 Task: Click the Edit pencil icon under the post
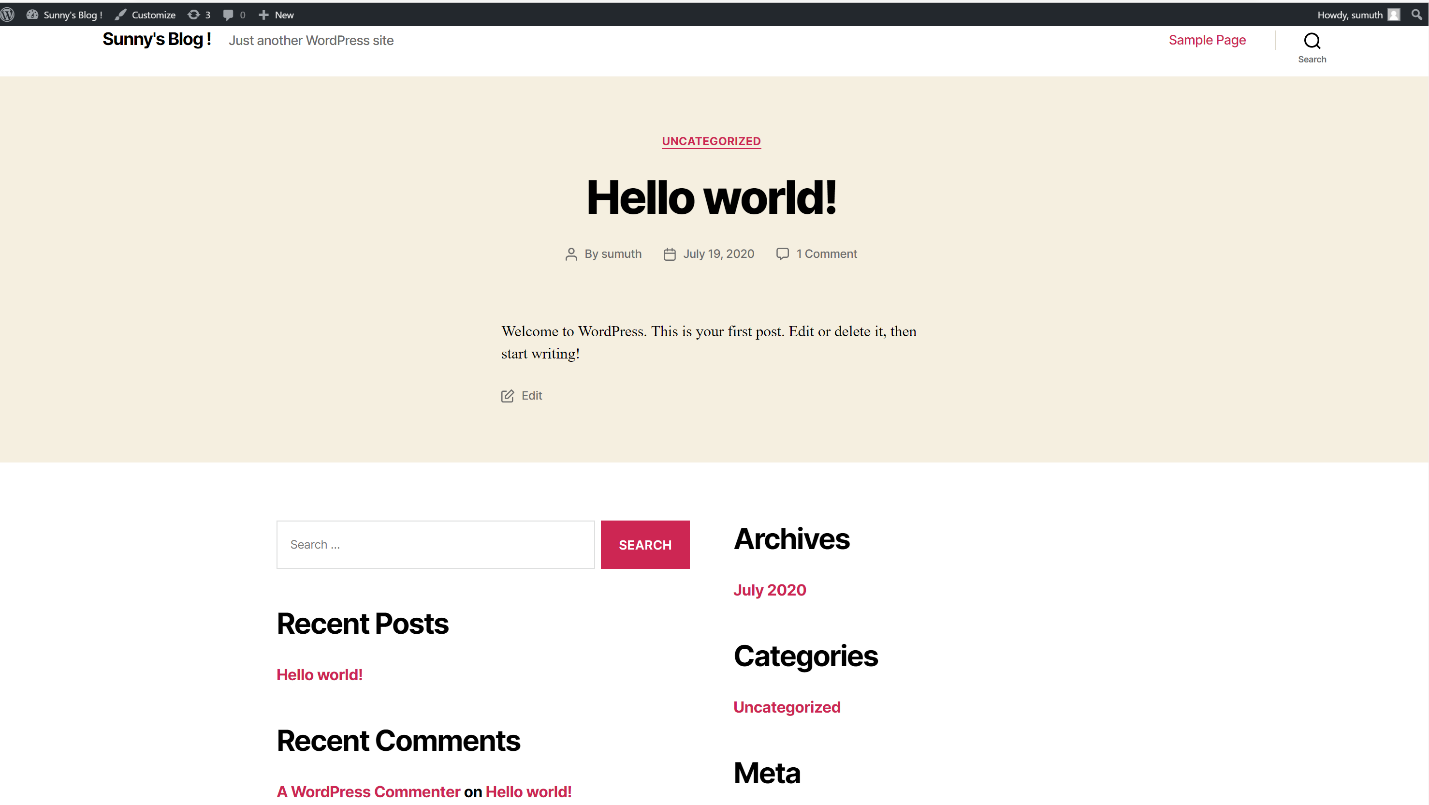(x=507, y=395)
